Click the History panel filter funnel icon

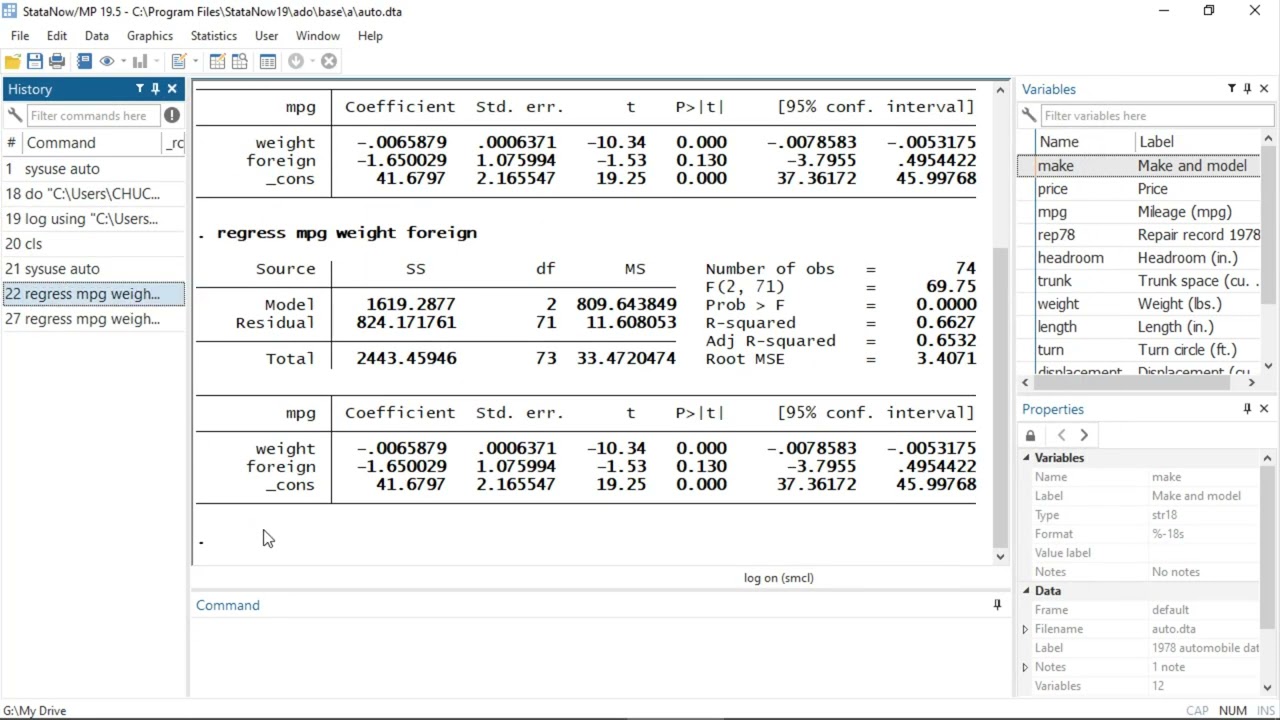140,89
